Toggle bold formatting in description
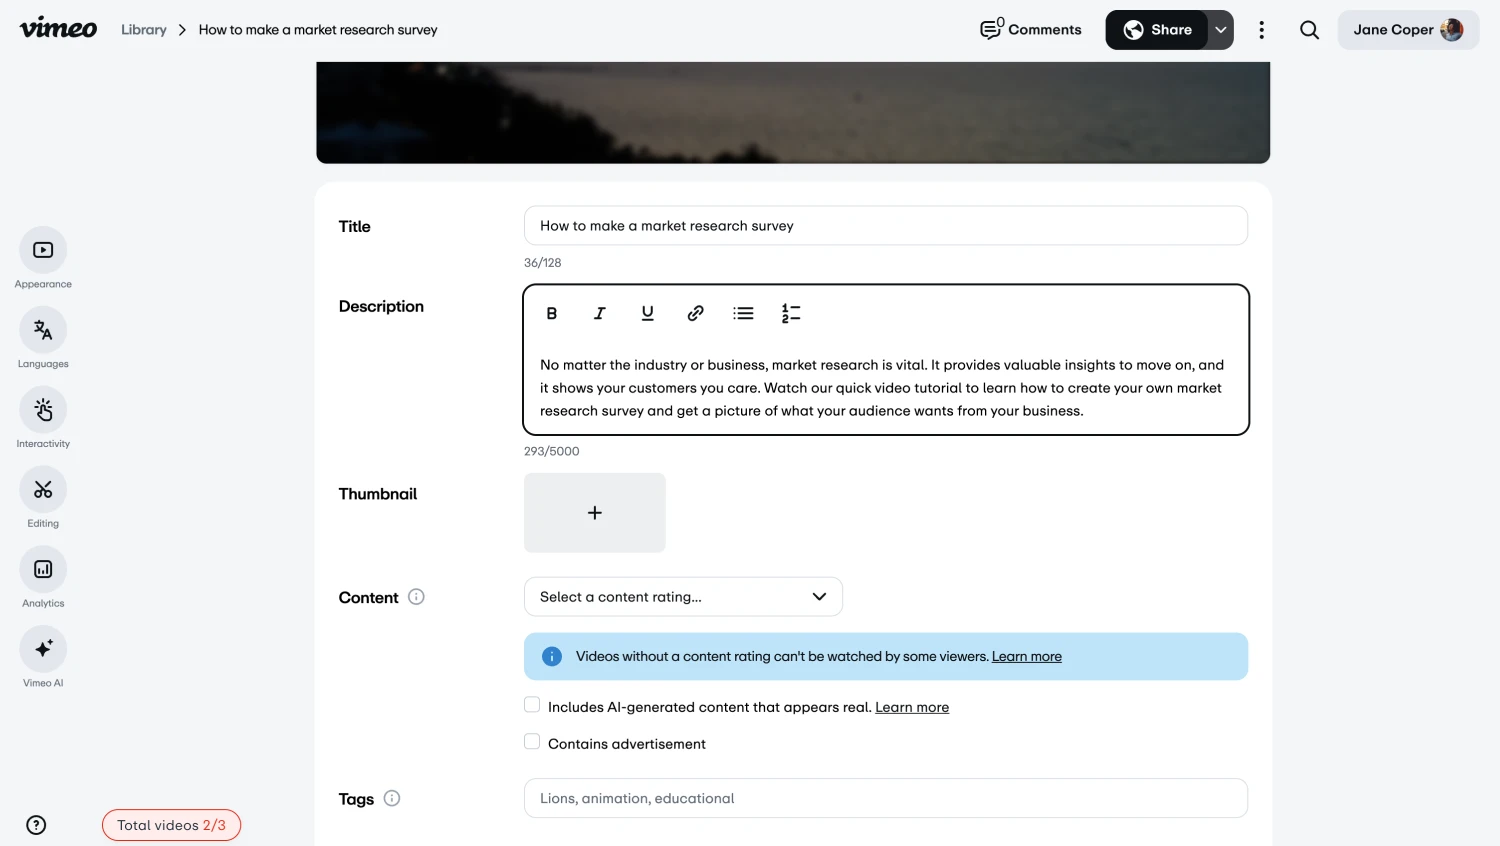This screenshot has width=1500, height=846. tap(551, 314)
